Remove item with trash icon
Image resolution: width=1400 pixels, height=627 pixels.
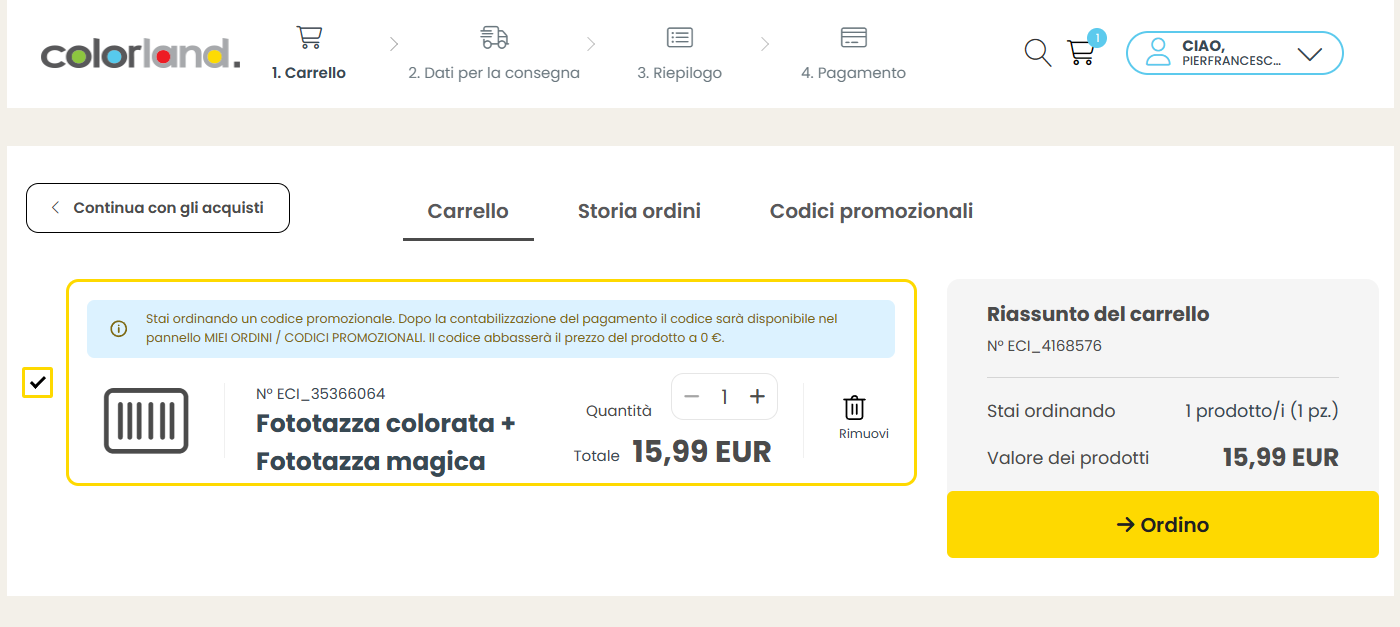point(854,408)
